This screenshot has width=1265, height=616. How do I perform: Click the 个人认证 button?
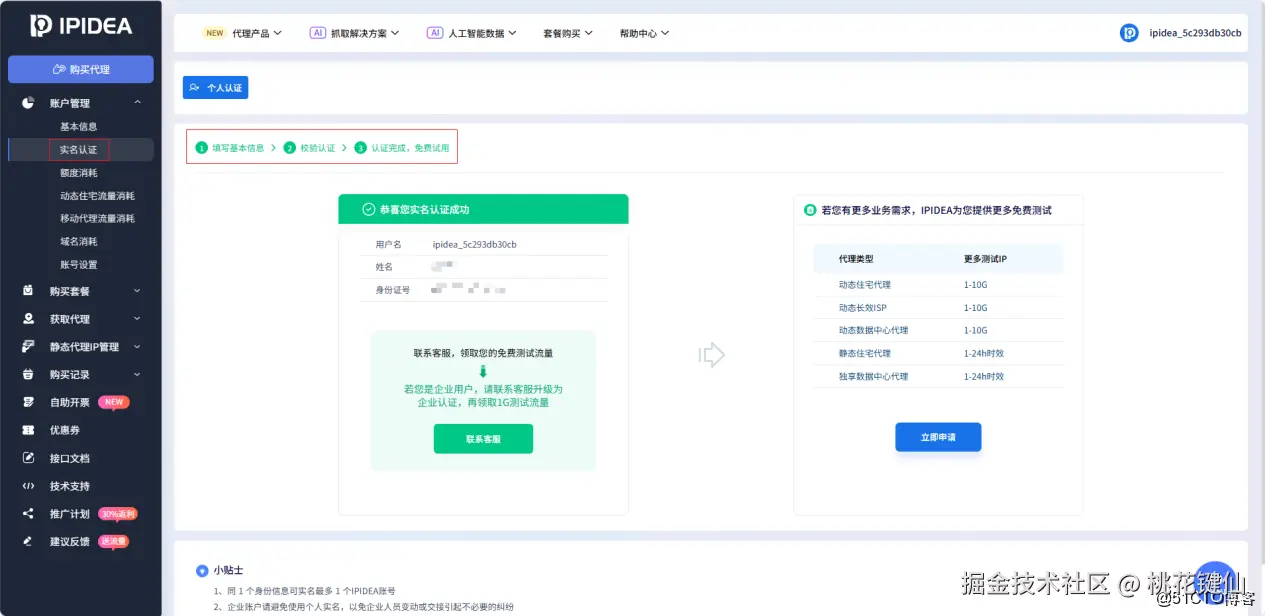215,88
